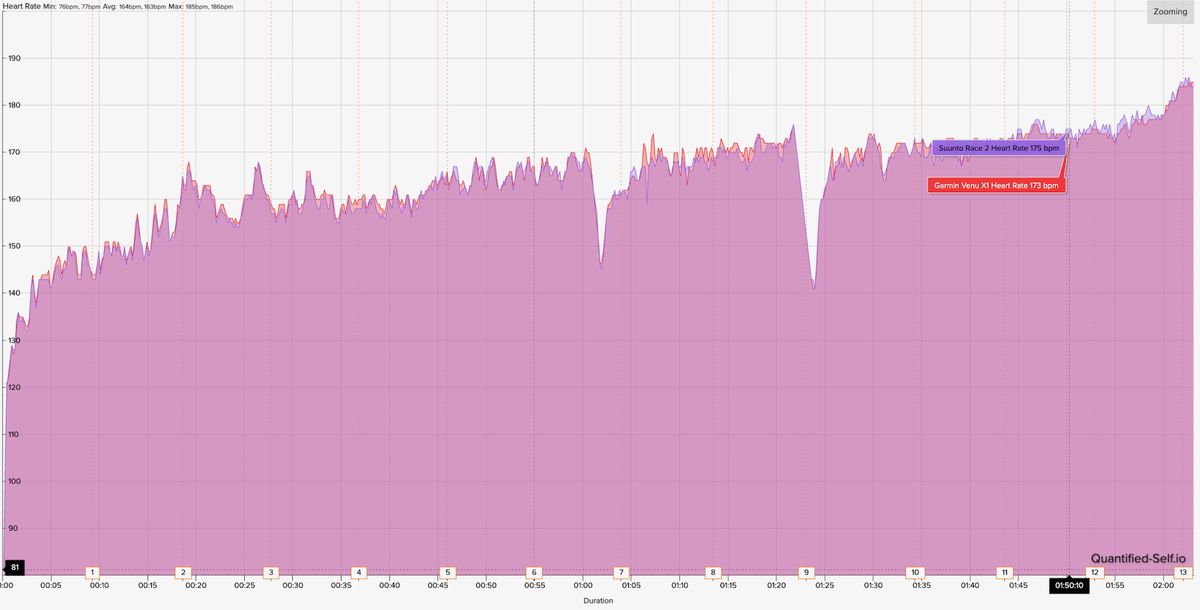Viewport: 1200px width, 610px height.
Task: Click the 160 y-axis label
Action: point(14,199)
